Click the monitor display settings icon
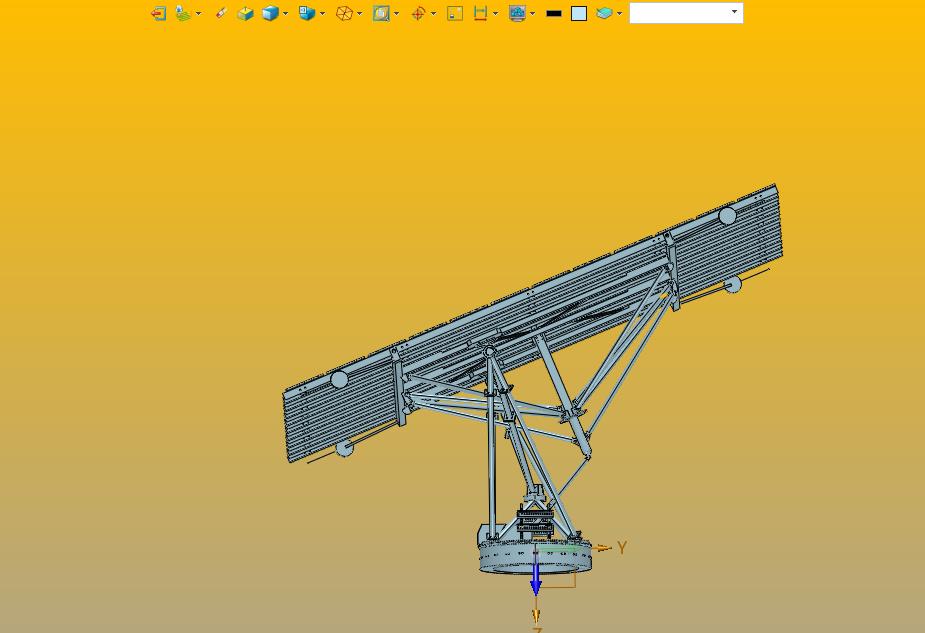 517,14
